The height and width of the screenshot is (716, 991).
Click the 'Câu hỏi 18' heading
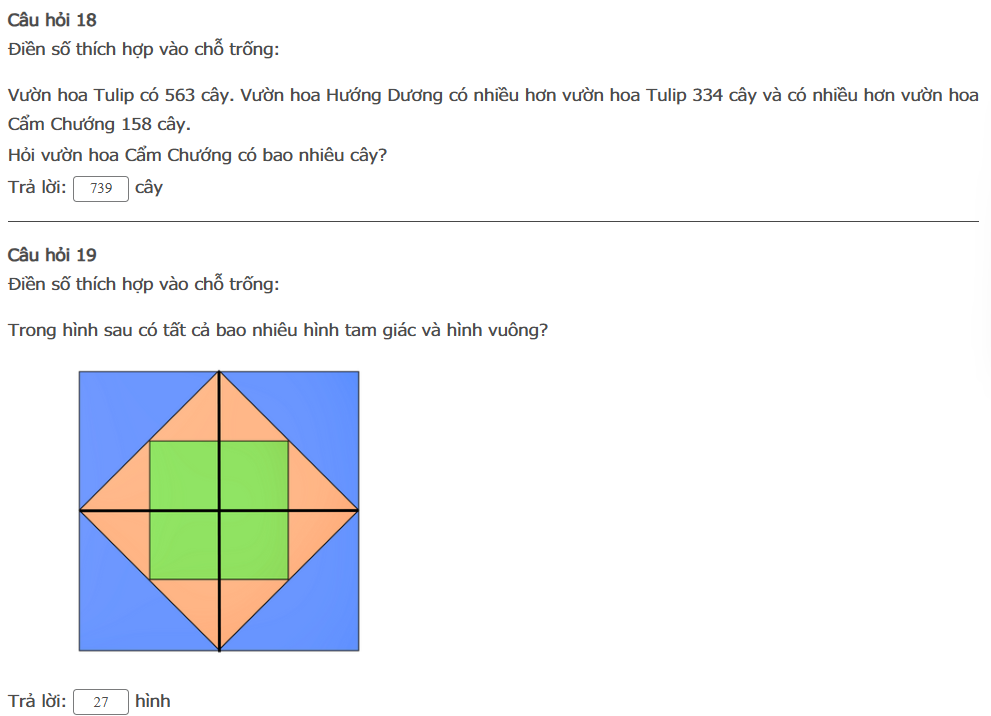(52, 20)
